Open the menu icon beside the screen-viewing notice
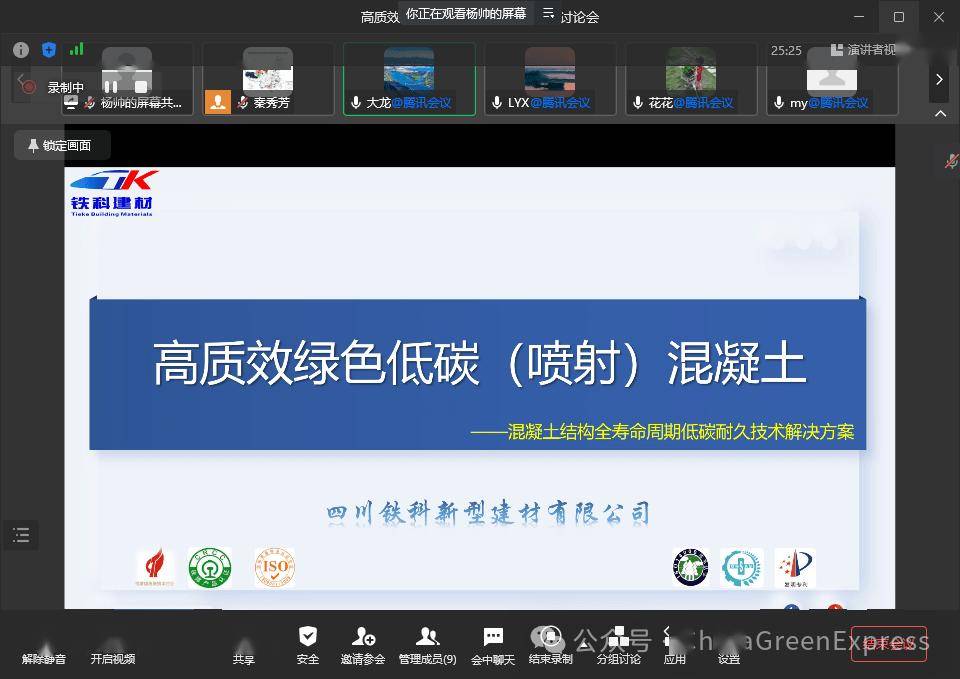Screen dimensions: 960x679 pos(549,13)
